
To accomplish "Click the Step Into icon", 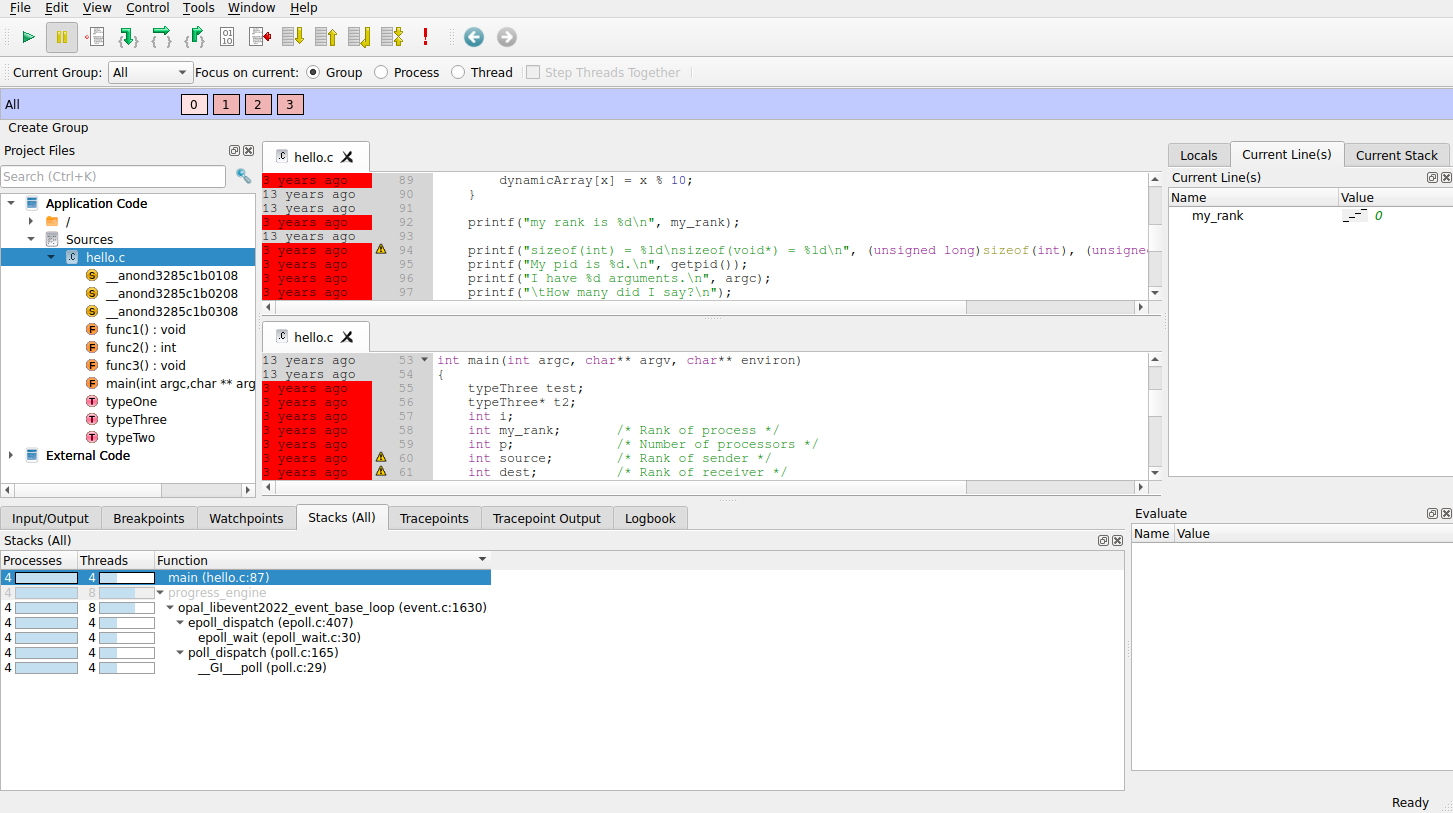I will [x=128, y=37].
